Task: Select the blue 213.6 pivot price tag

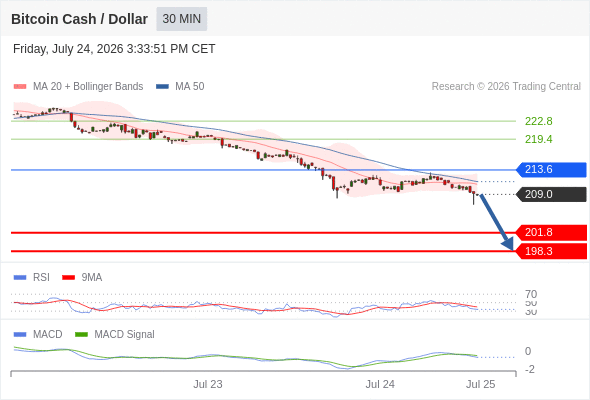Action: (551, 169)
